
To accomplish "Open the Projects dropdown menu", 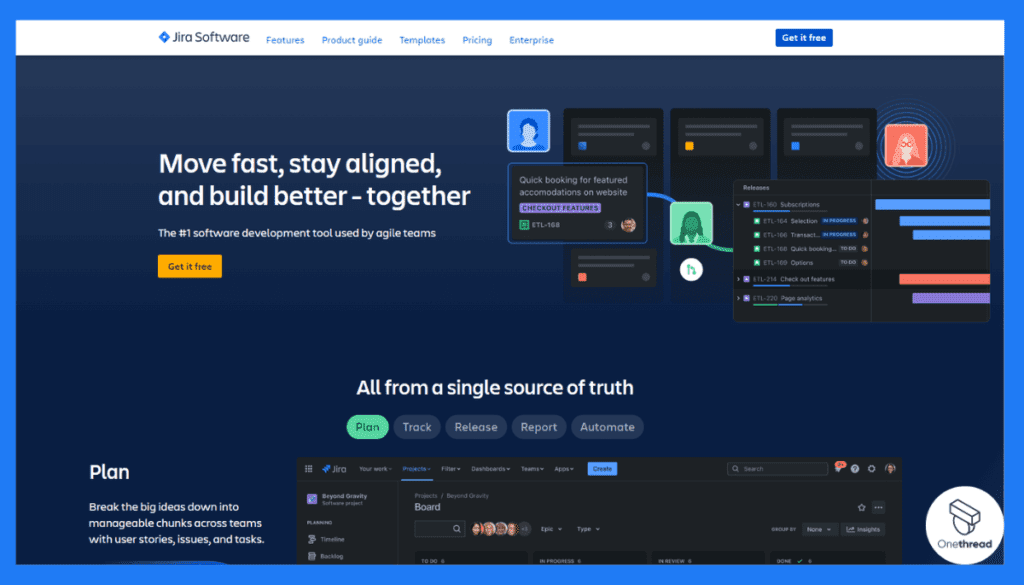I will (416, 469).
